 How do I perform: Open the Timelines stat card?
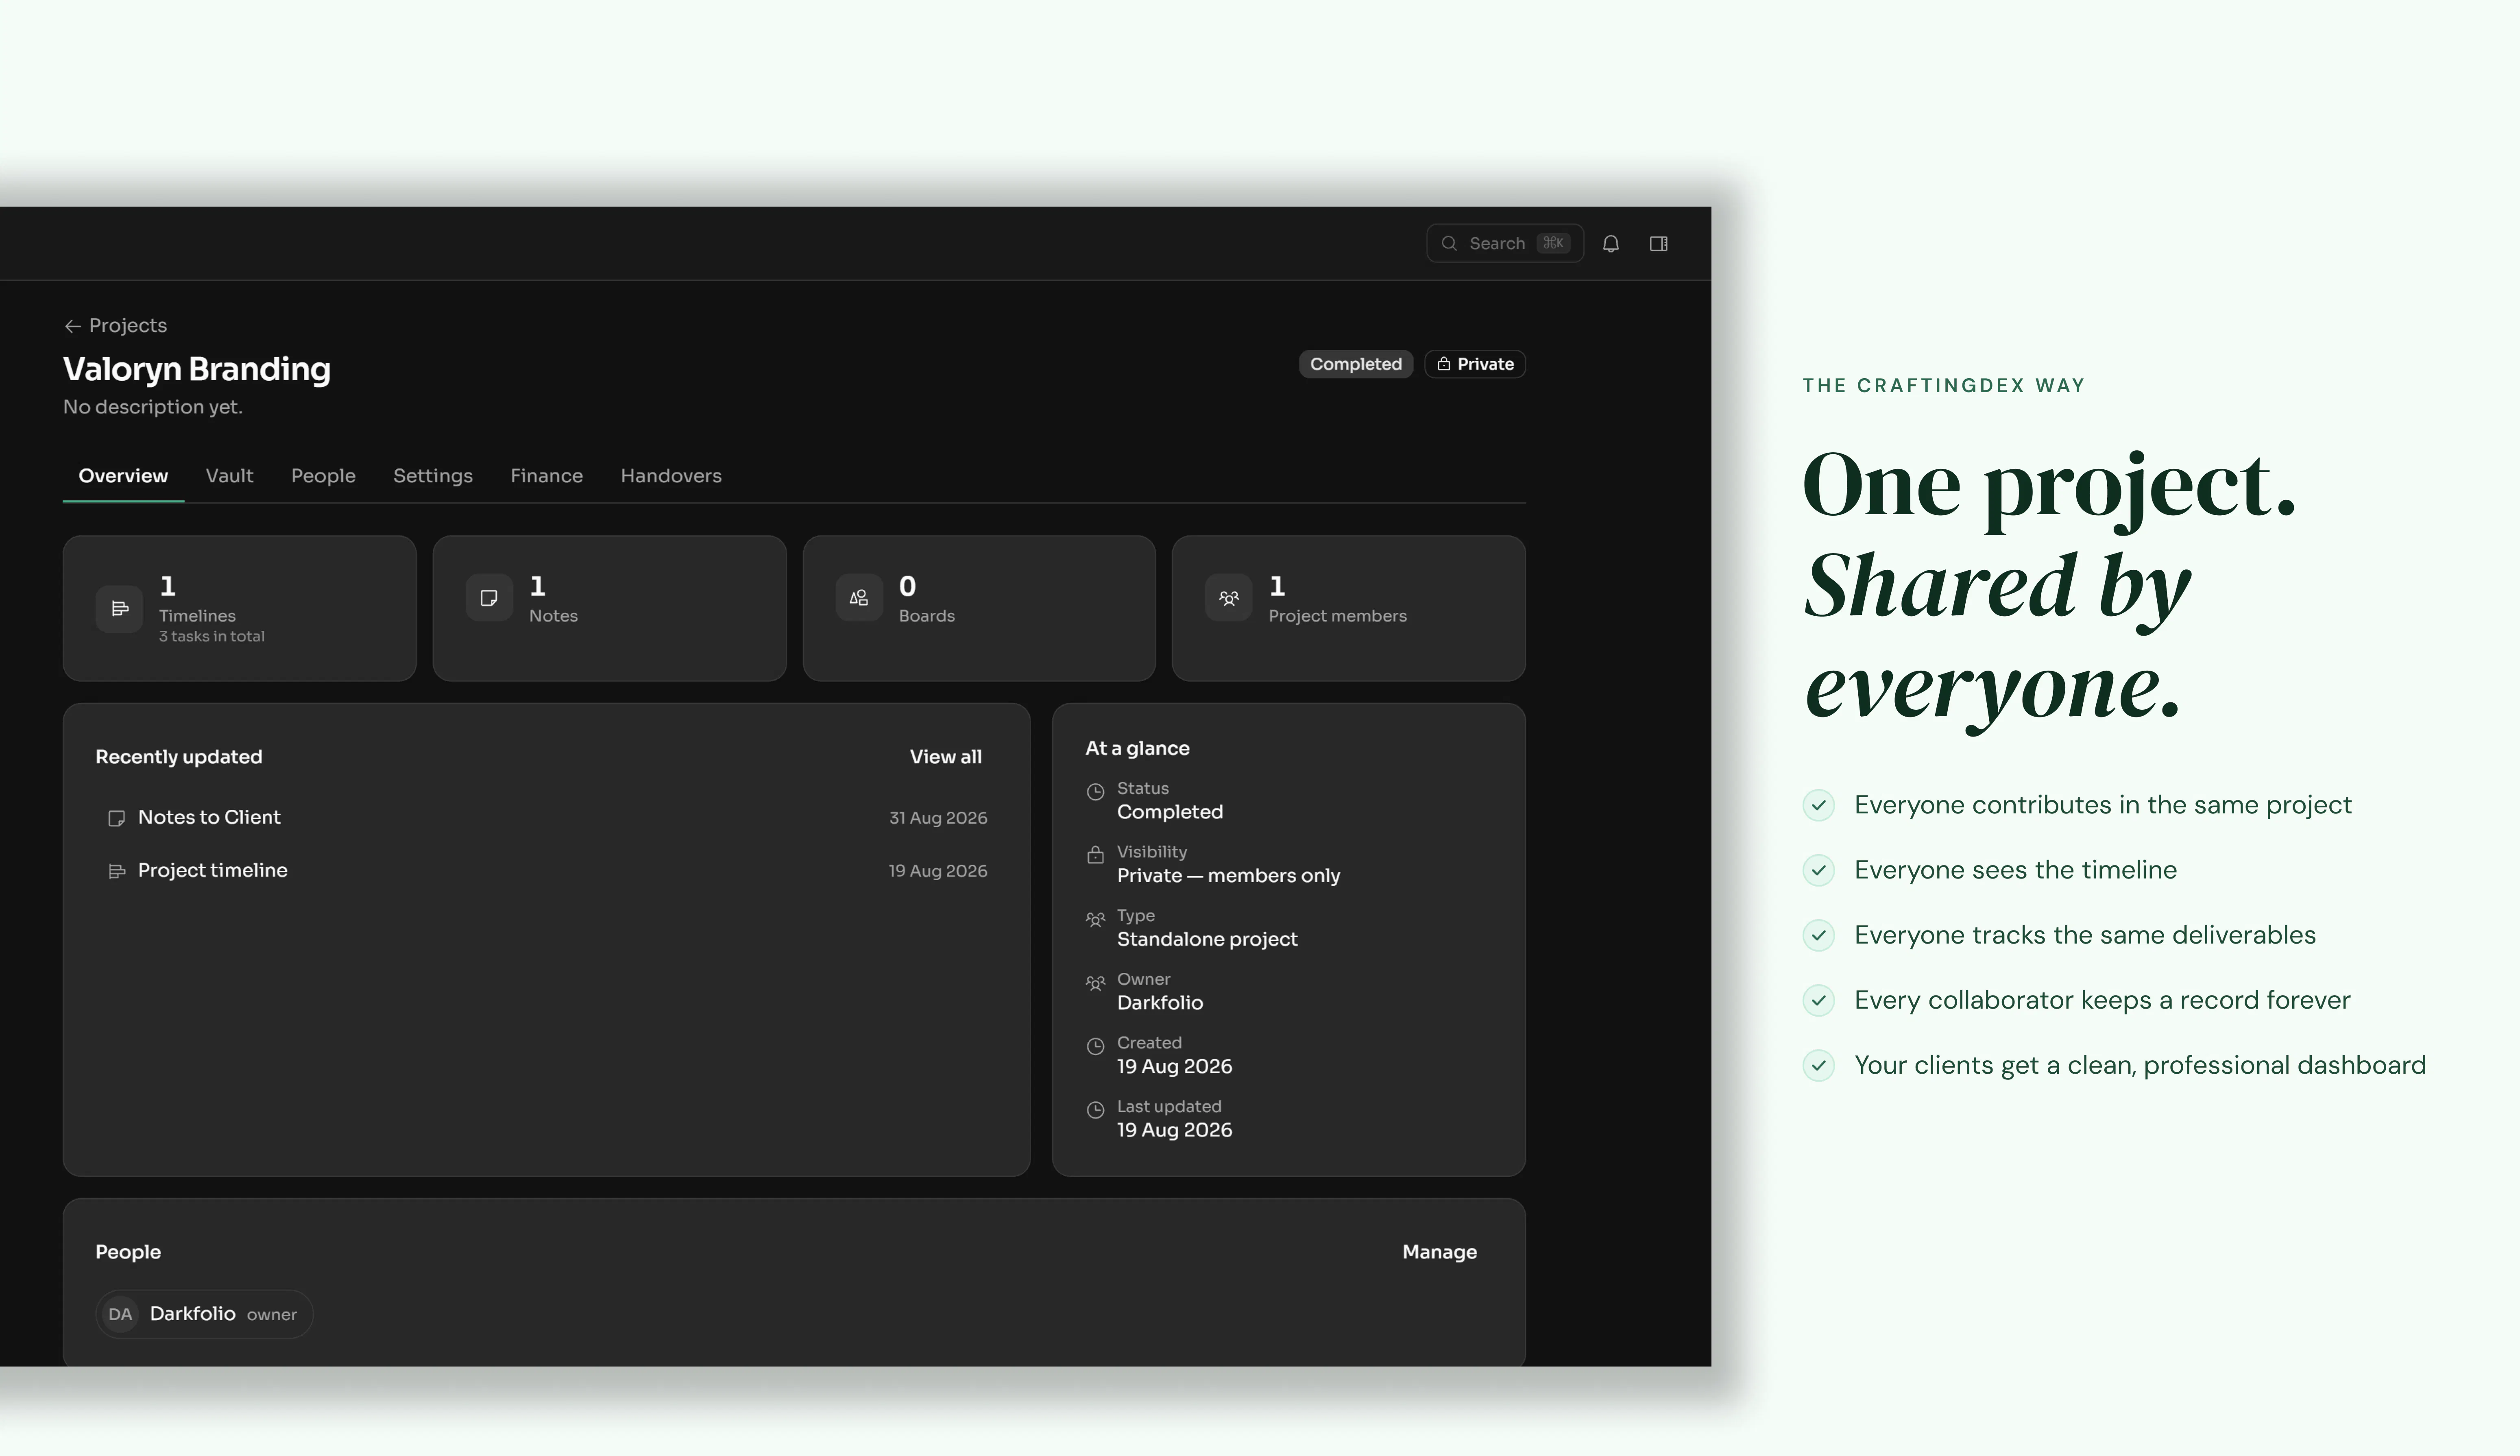[239, 609]
